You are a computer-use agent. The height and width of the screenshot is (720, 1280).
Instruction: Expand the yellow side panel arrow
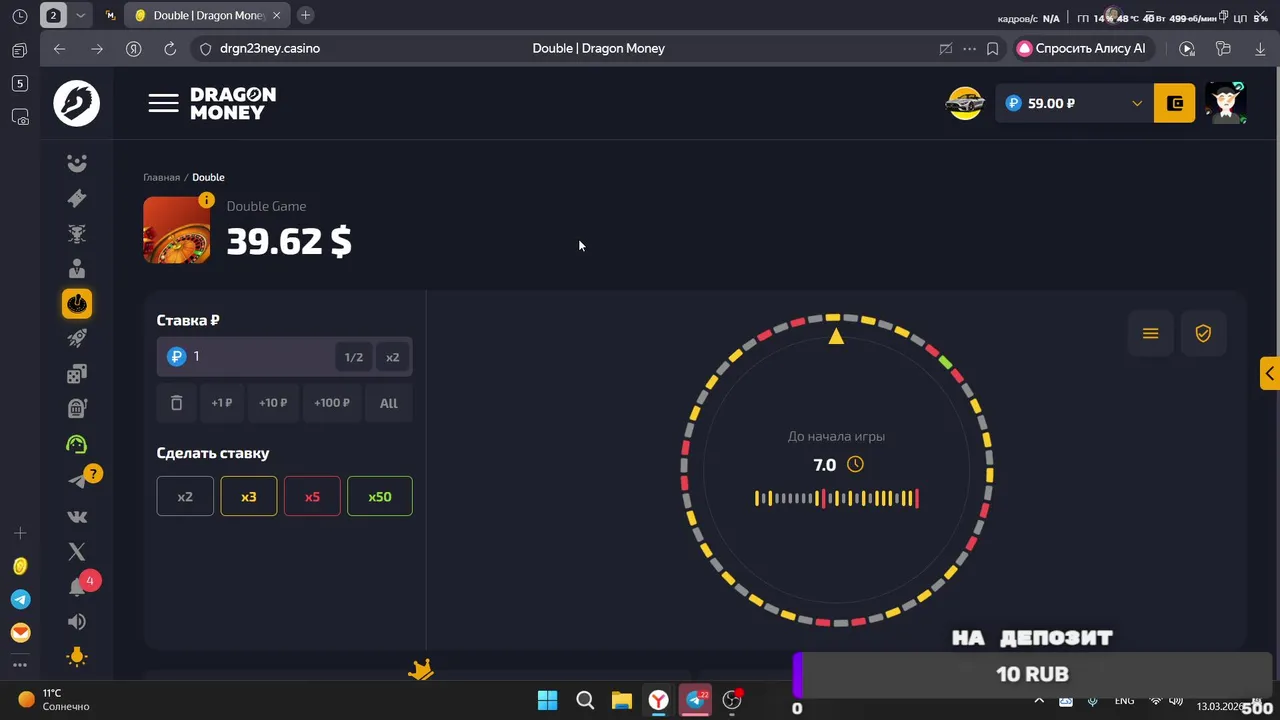click(x=1270, y=373)
